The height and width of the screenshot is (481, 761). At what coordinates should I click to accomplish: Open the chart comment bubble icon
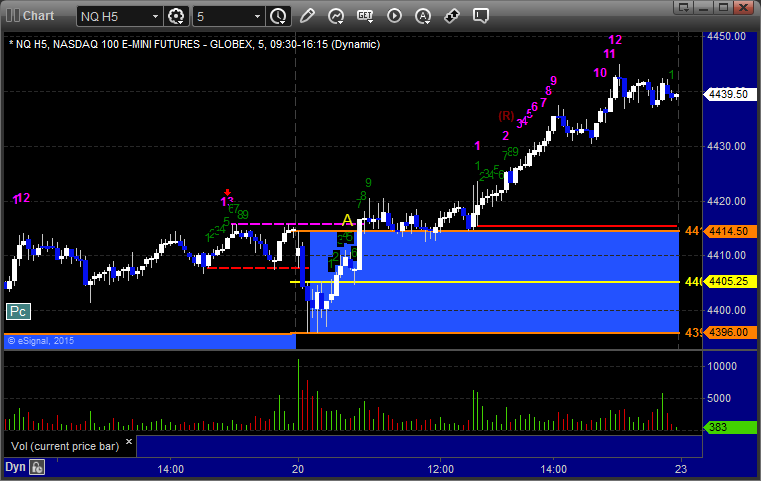pyautogui.click(x=480, y=16)
